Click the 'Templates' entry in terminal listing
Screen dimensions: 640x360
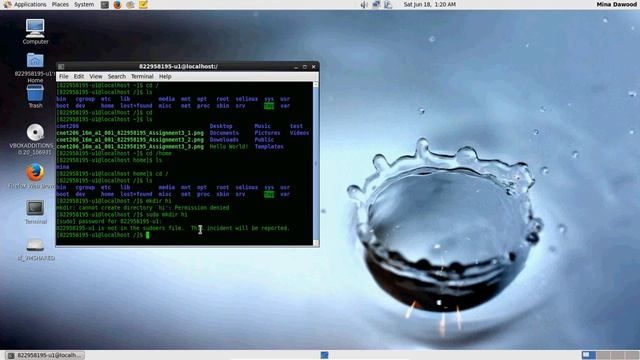tap(269, 147)
